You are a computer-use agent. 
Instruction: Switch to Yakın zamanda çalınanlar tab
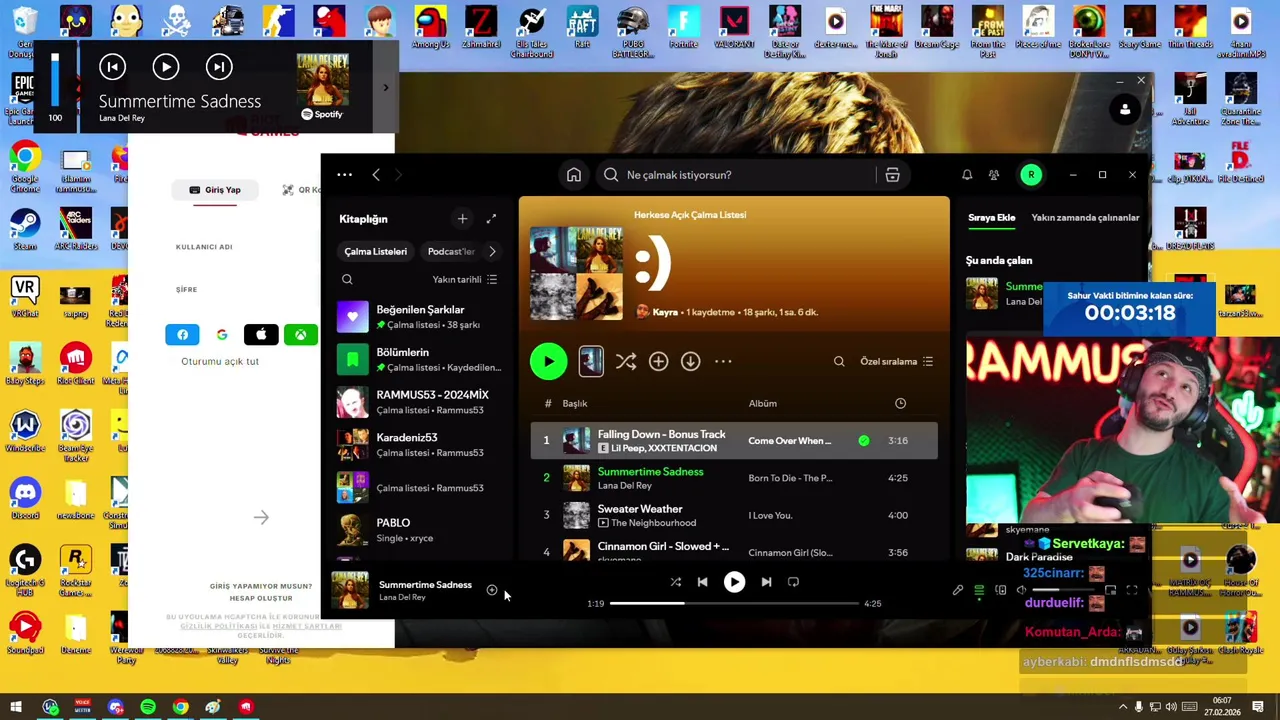click(x=1085, y=218)
